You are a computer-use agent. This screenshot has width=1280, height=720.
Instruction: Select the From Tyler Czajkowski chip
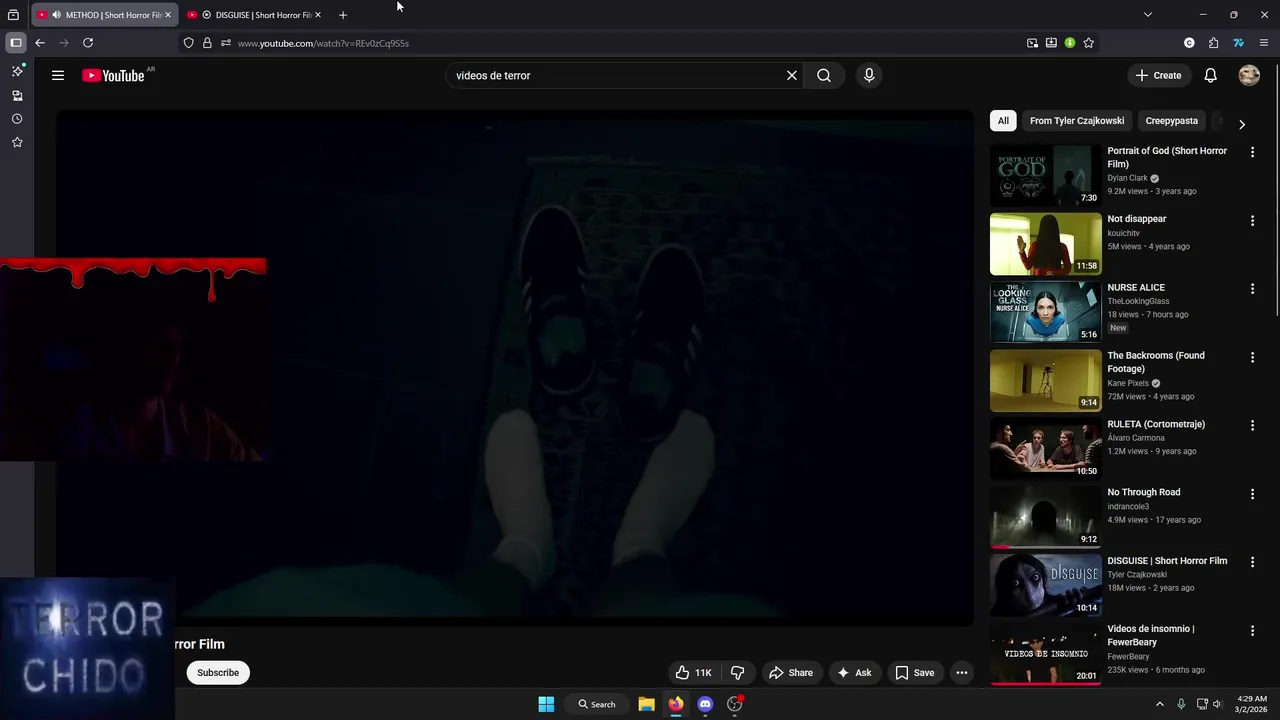pyautogui.click(x=1077, y=121)
